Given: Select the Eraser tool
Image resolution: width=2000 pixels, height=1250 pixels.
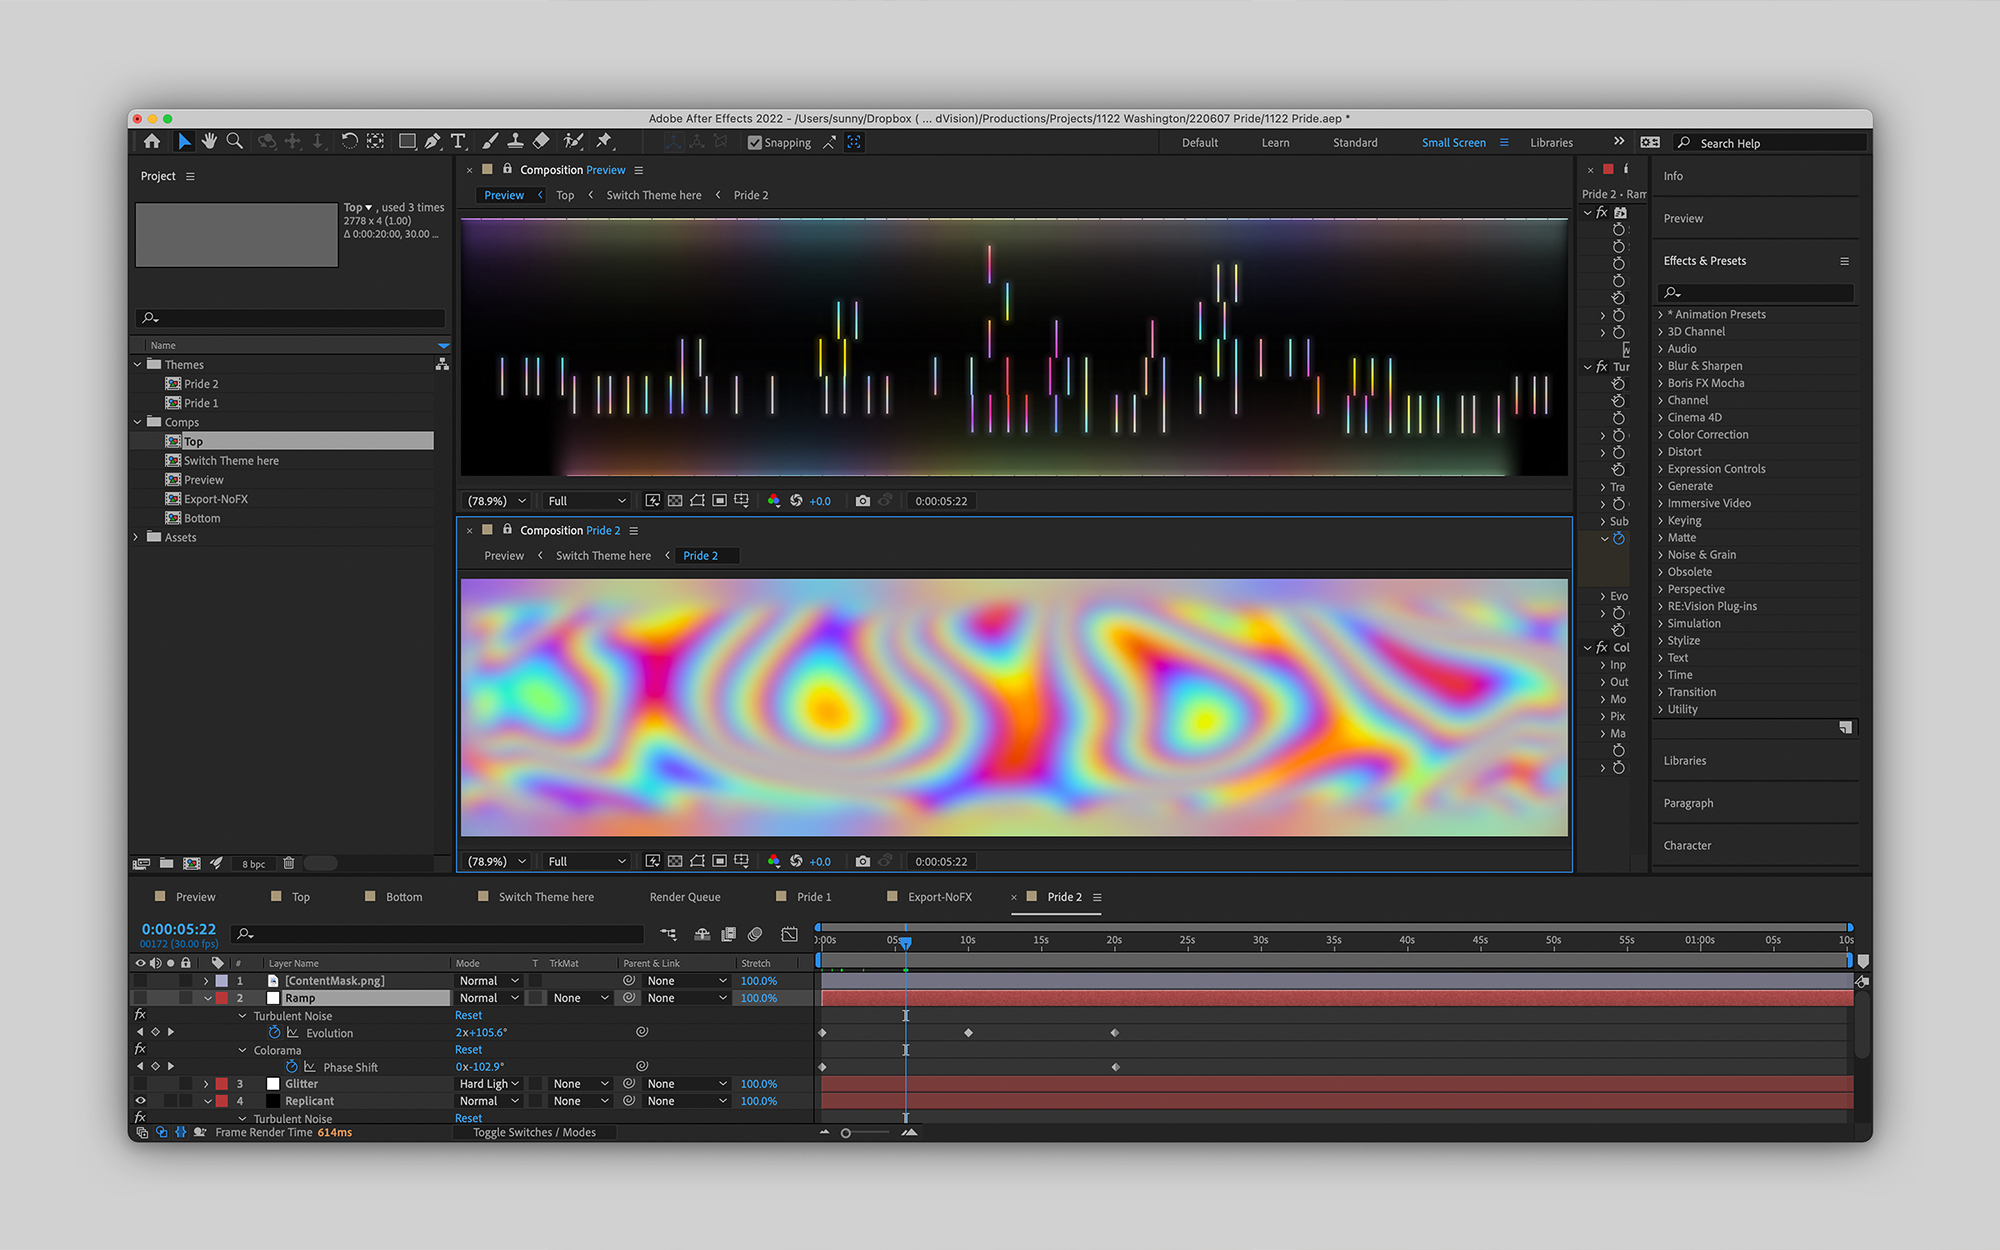Looking at the screenshot, I should click(x=541, y=142).
